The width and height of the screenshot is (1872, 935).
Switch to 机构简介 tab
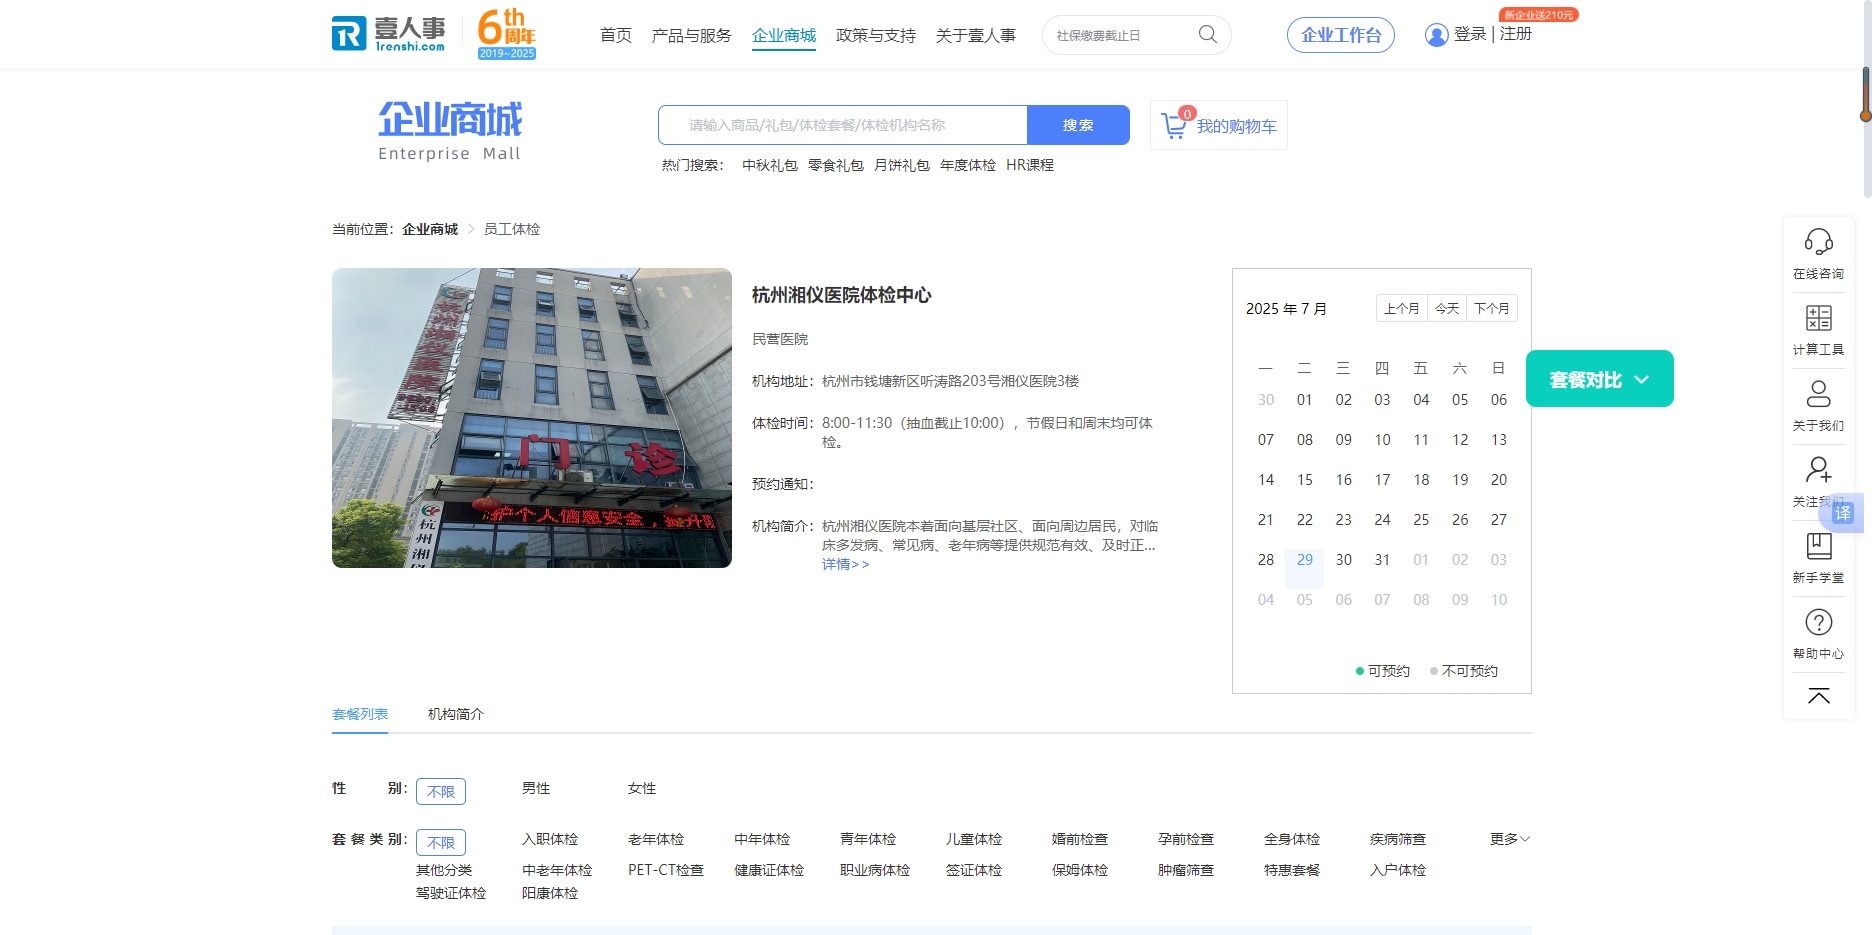click(x=456, y=714)
